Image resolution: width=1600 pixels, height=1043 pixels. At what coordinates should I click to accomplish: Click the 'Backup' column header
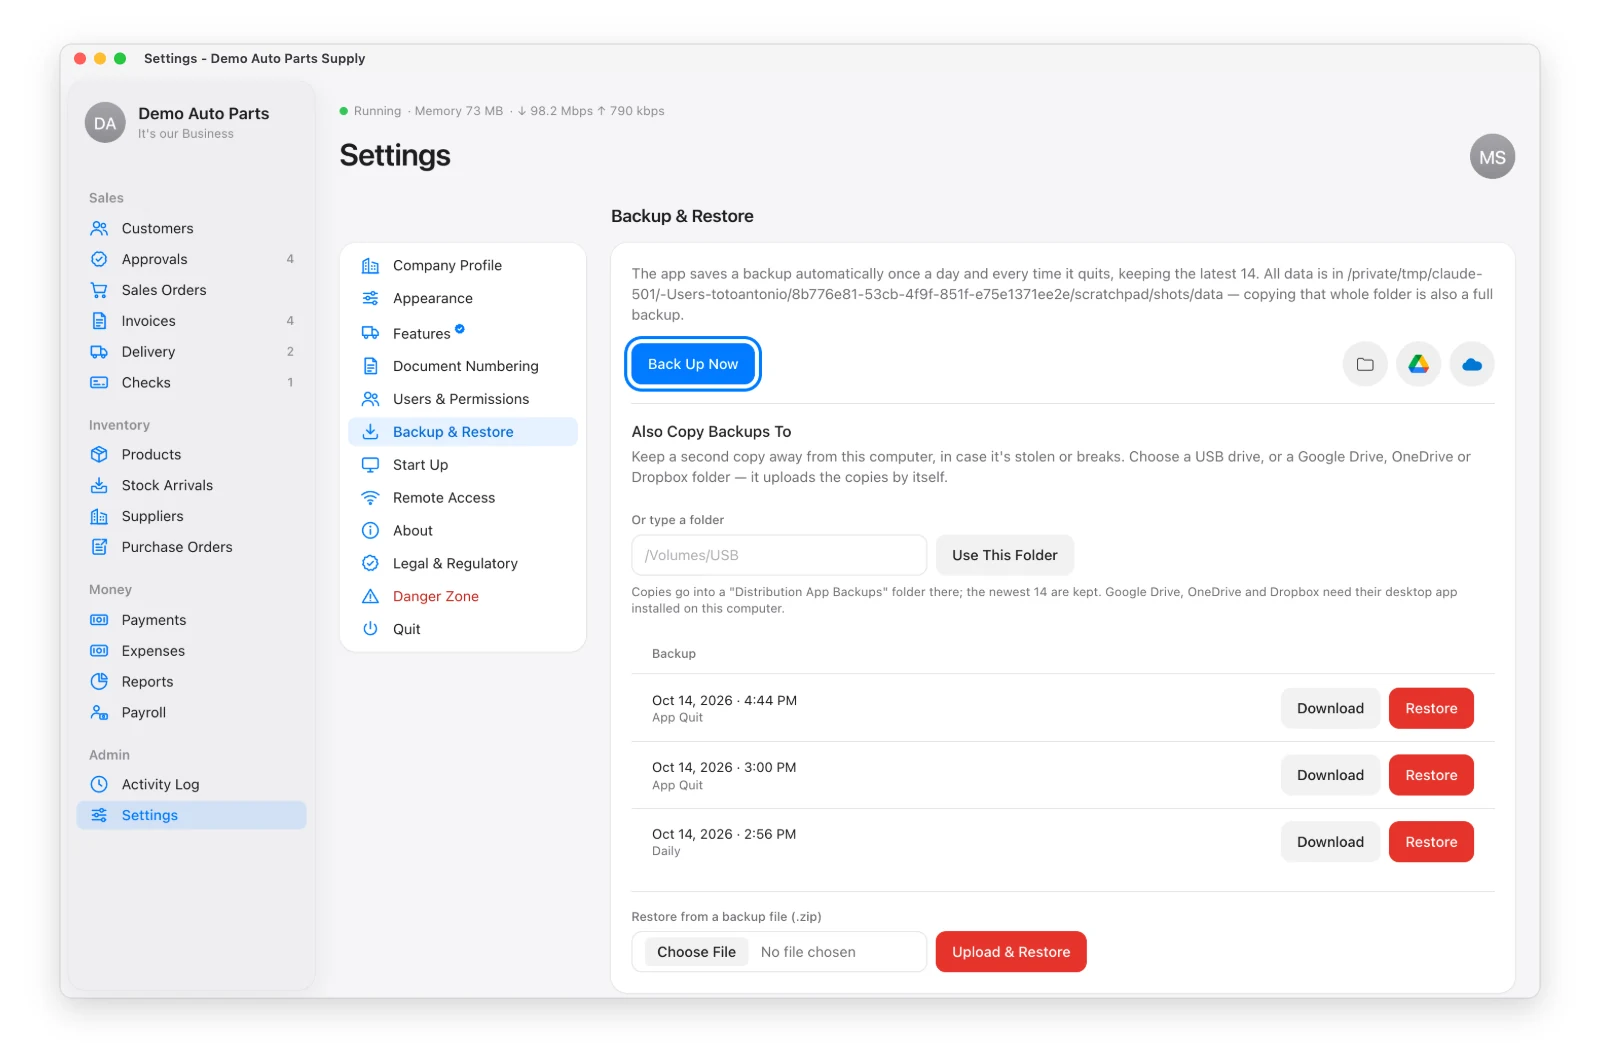[674, 653]
